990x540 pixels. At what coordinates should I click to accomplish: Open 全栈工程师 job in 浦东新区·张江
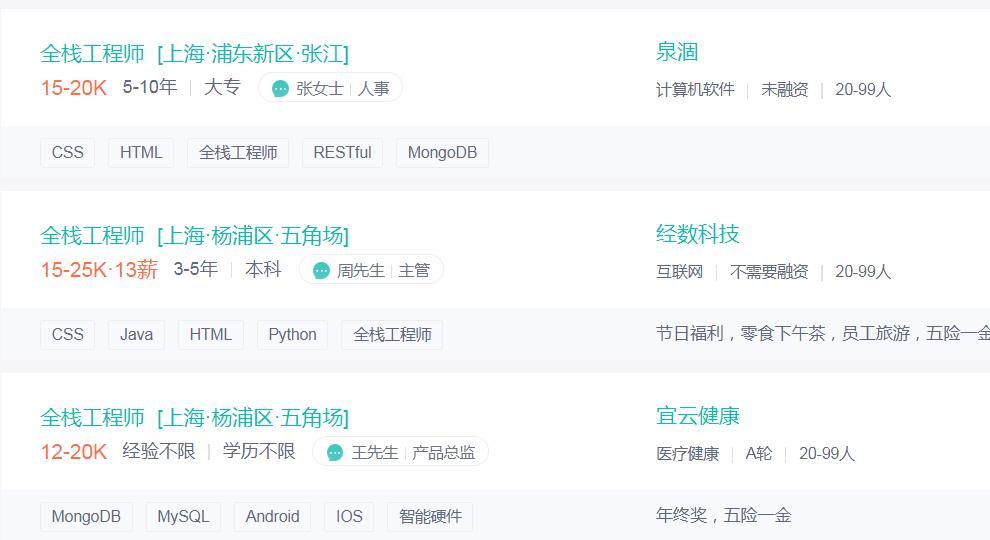(194, 54)
